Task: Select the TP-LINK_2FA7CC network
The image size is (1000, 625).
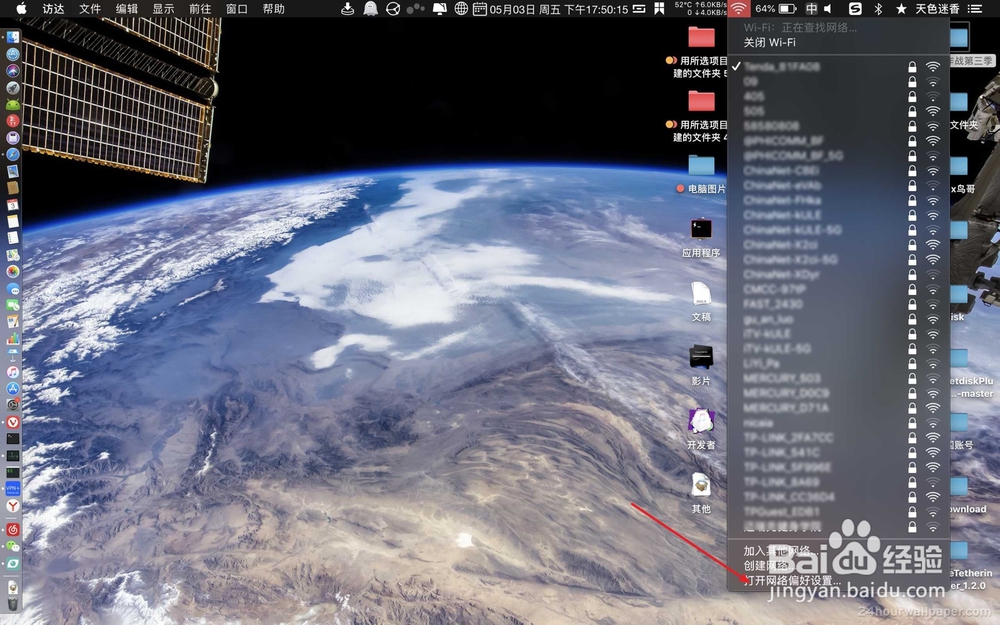Action: coord(838,438)
